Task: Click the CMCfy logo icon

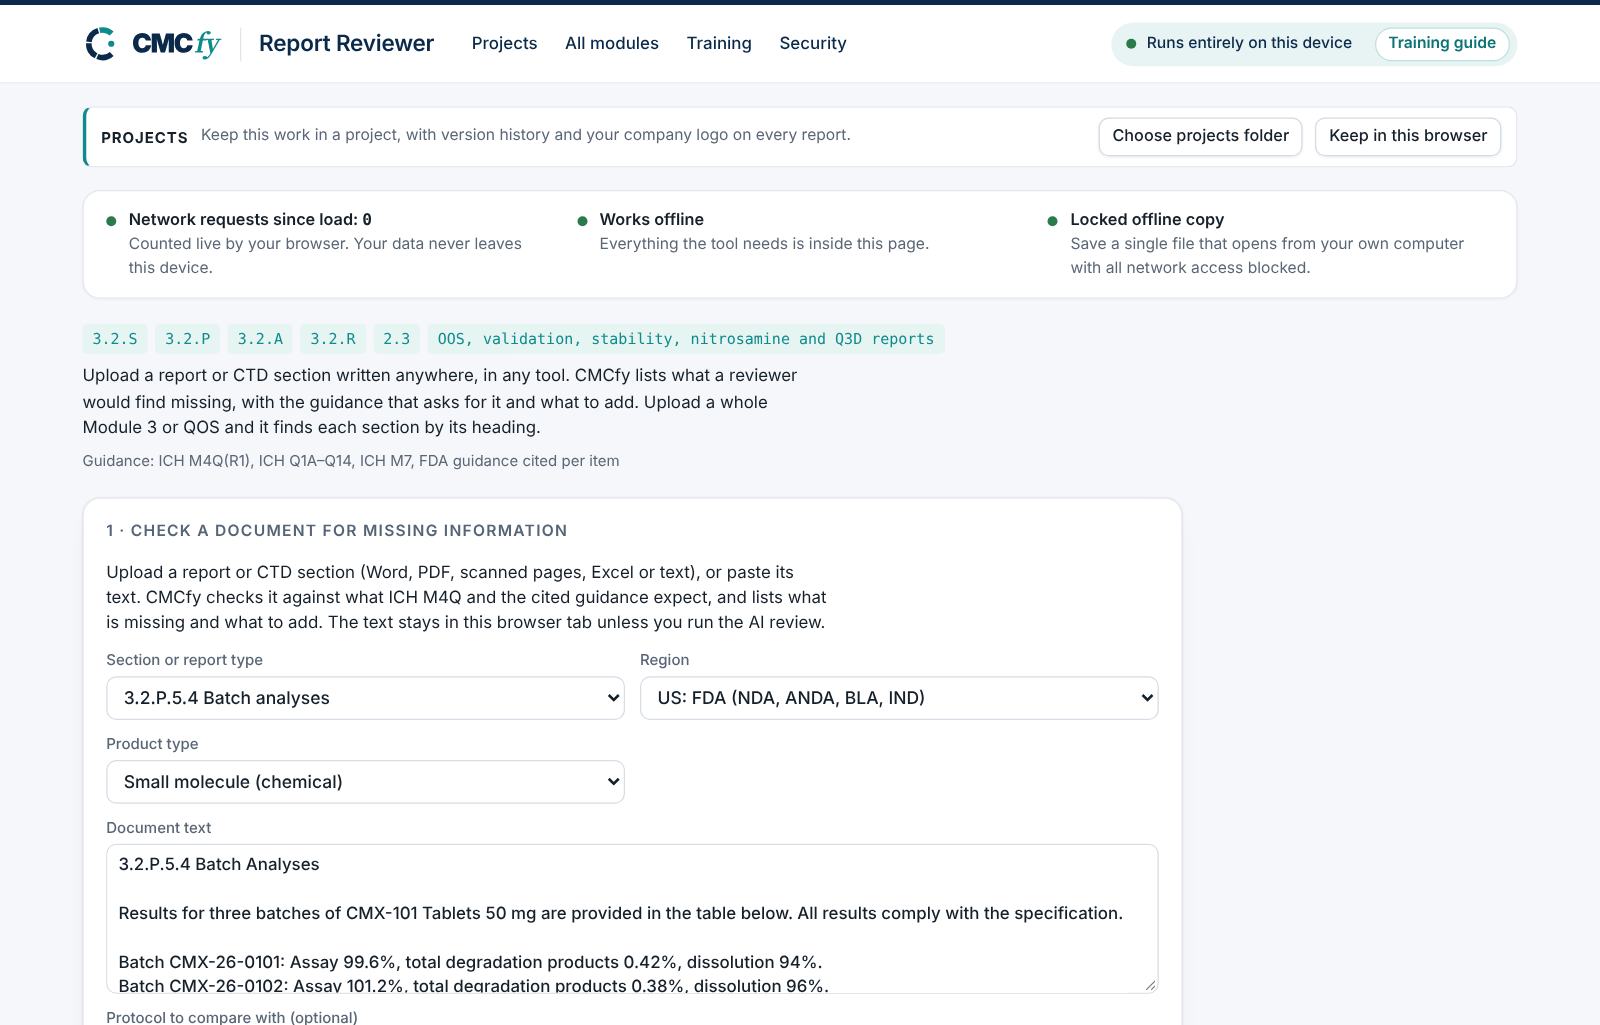Action: 100,44
